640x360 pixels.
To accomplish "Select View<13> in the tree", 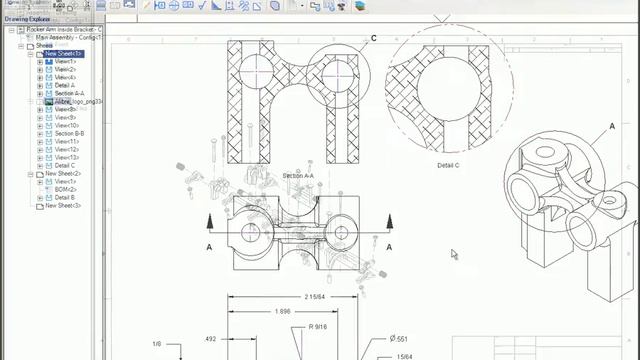I will (67, 157).
